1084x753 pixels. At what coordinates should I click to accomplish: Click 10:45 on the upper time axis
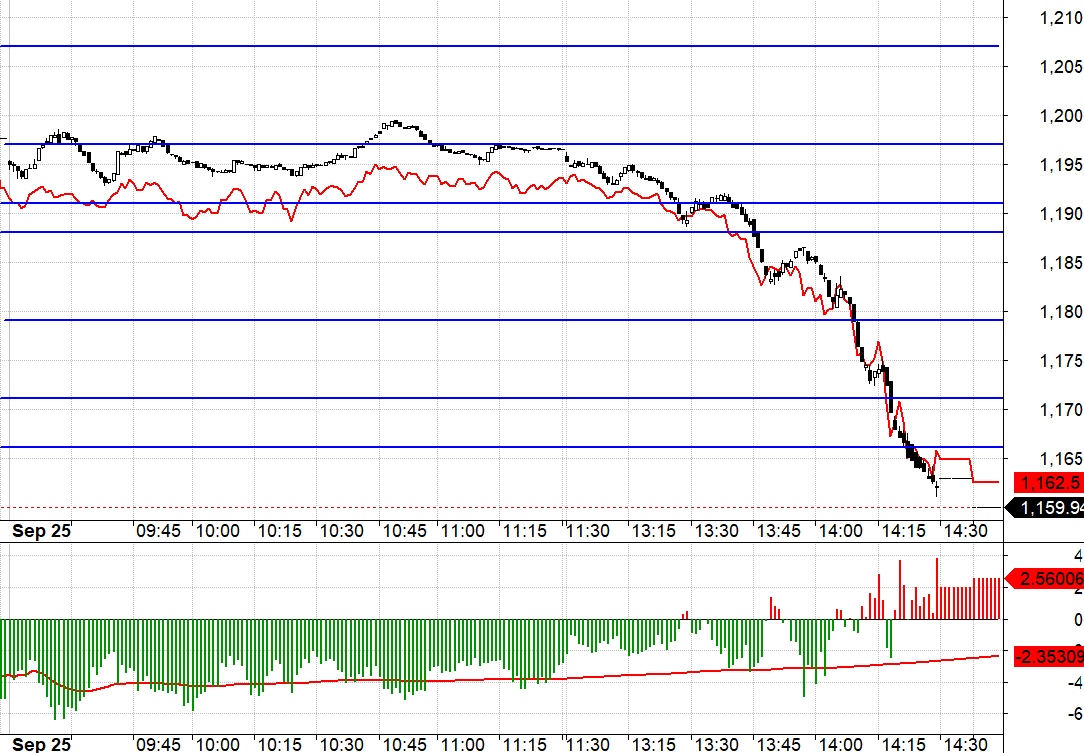click(x=402, y=532)
